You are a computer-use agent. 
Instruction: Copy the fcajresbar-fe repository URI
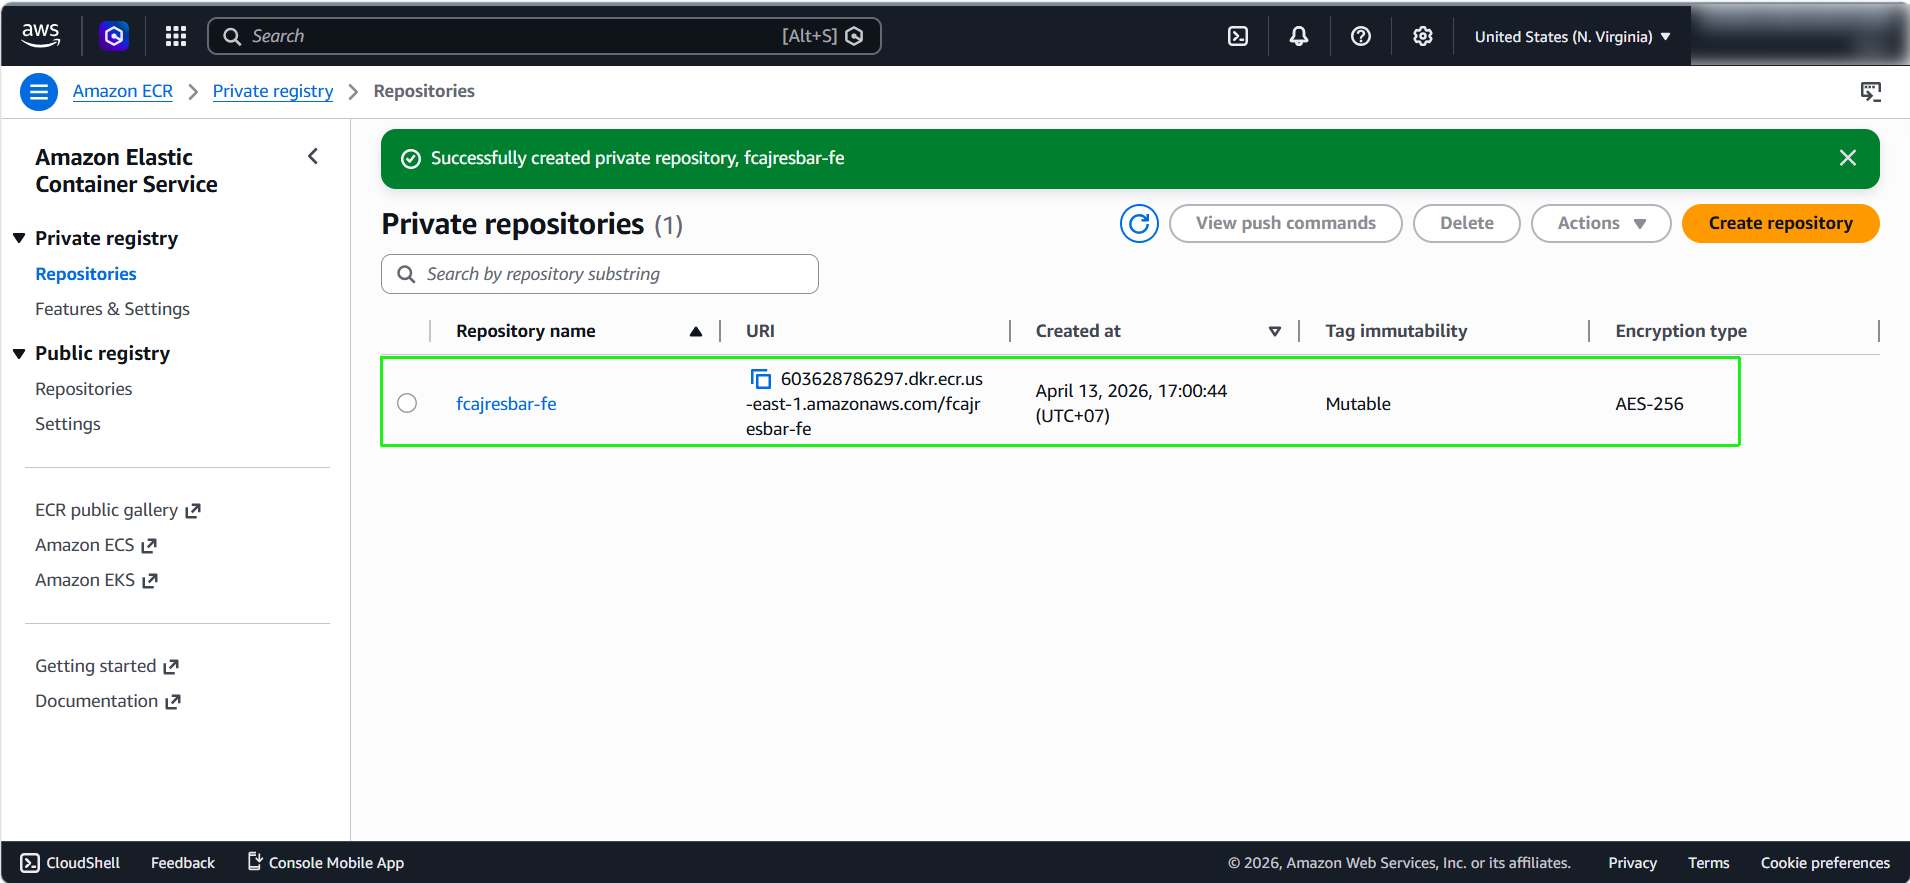pyautogui.click(x=761, y=379)
